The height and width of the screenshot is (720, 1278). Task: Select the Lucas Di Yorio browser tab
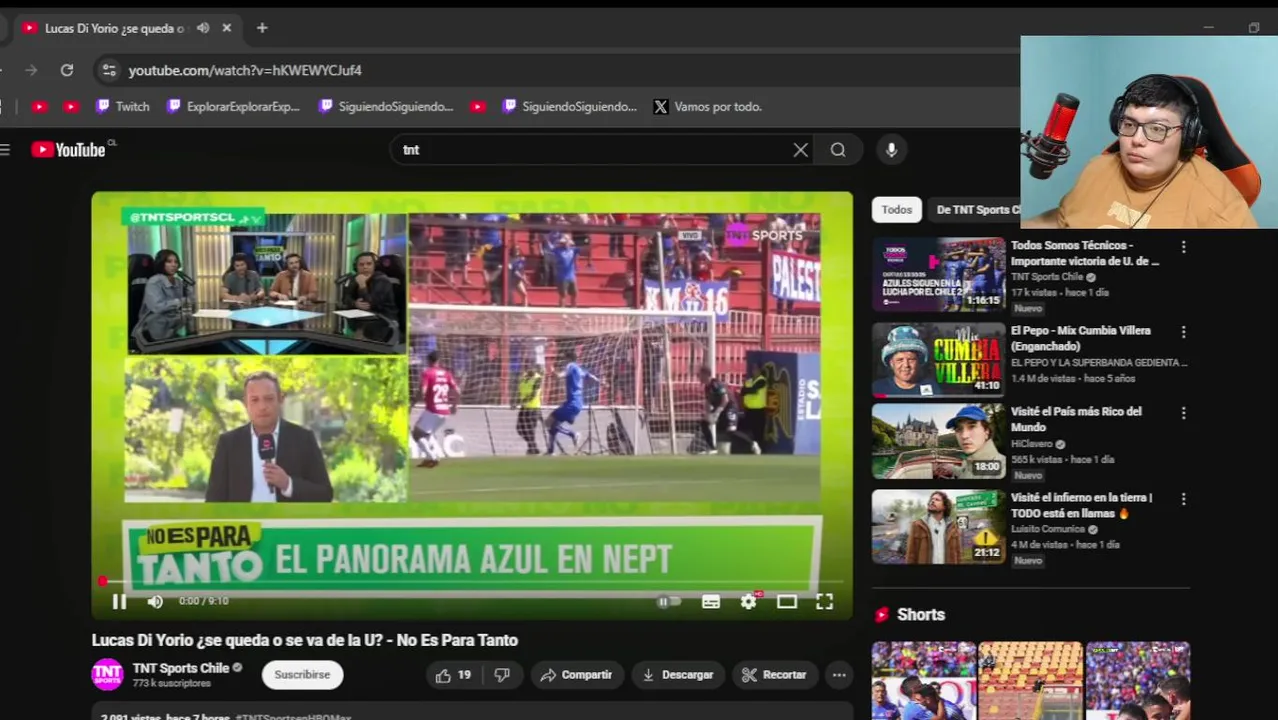click(114, 28)
